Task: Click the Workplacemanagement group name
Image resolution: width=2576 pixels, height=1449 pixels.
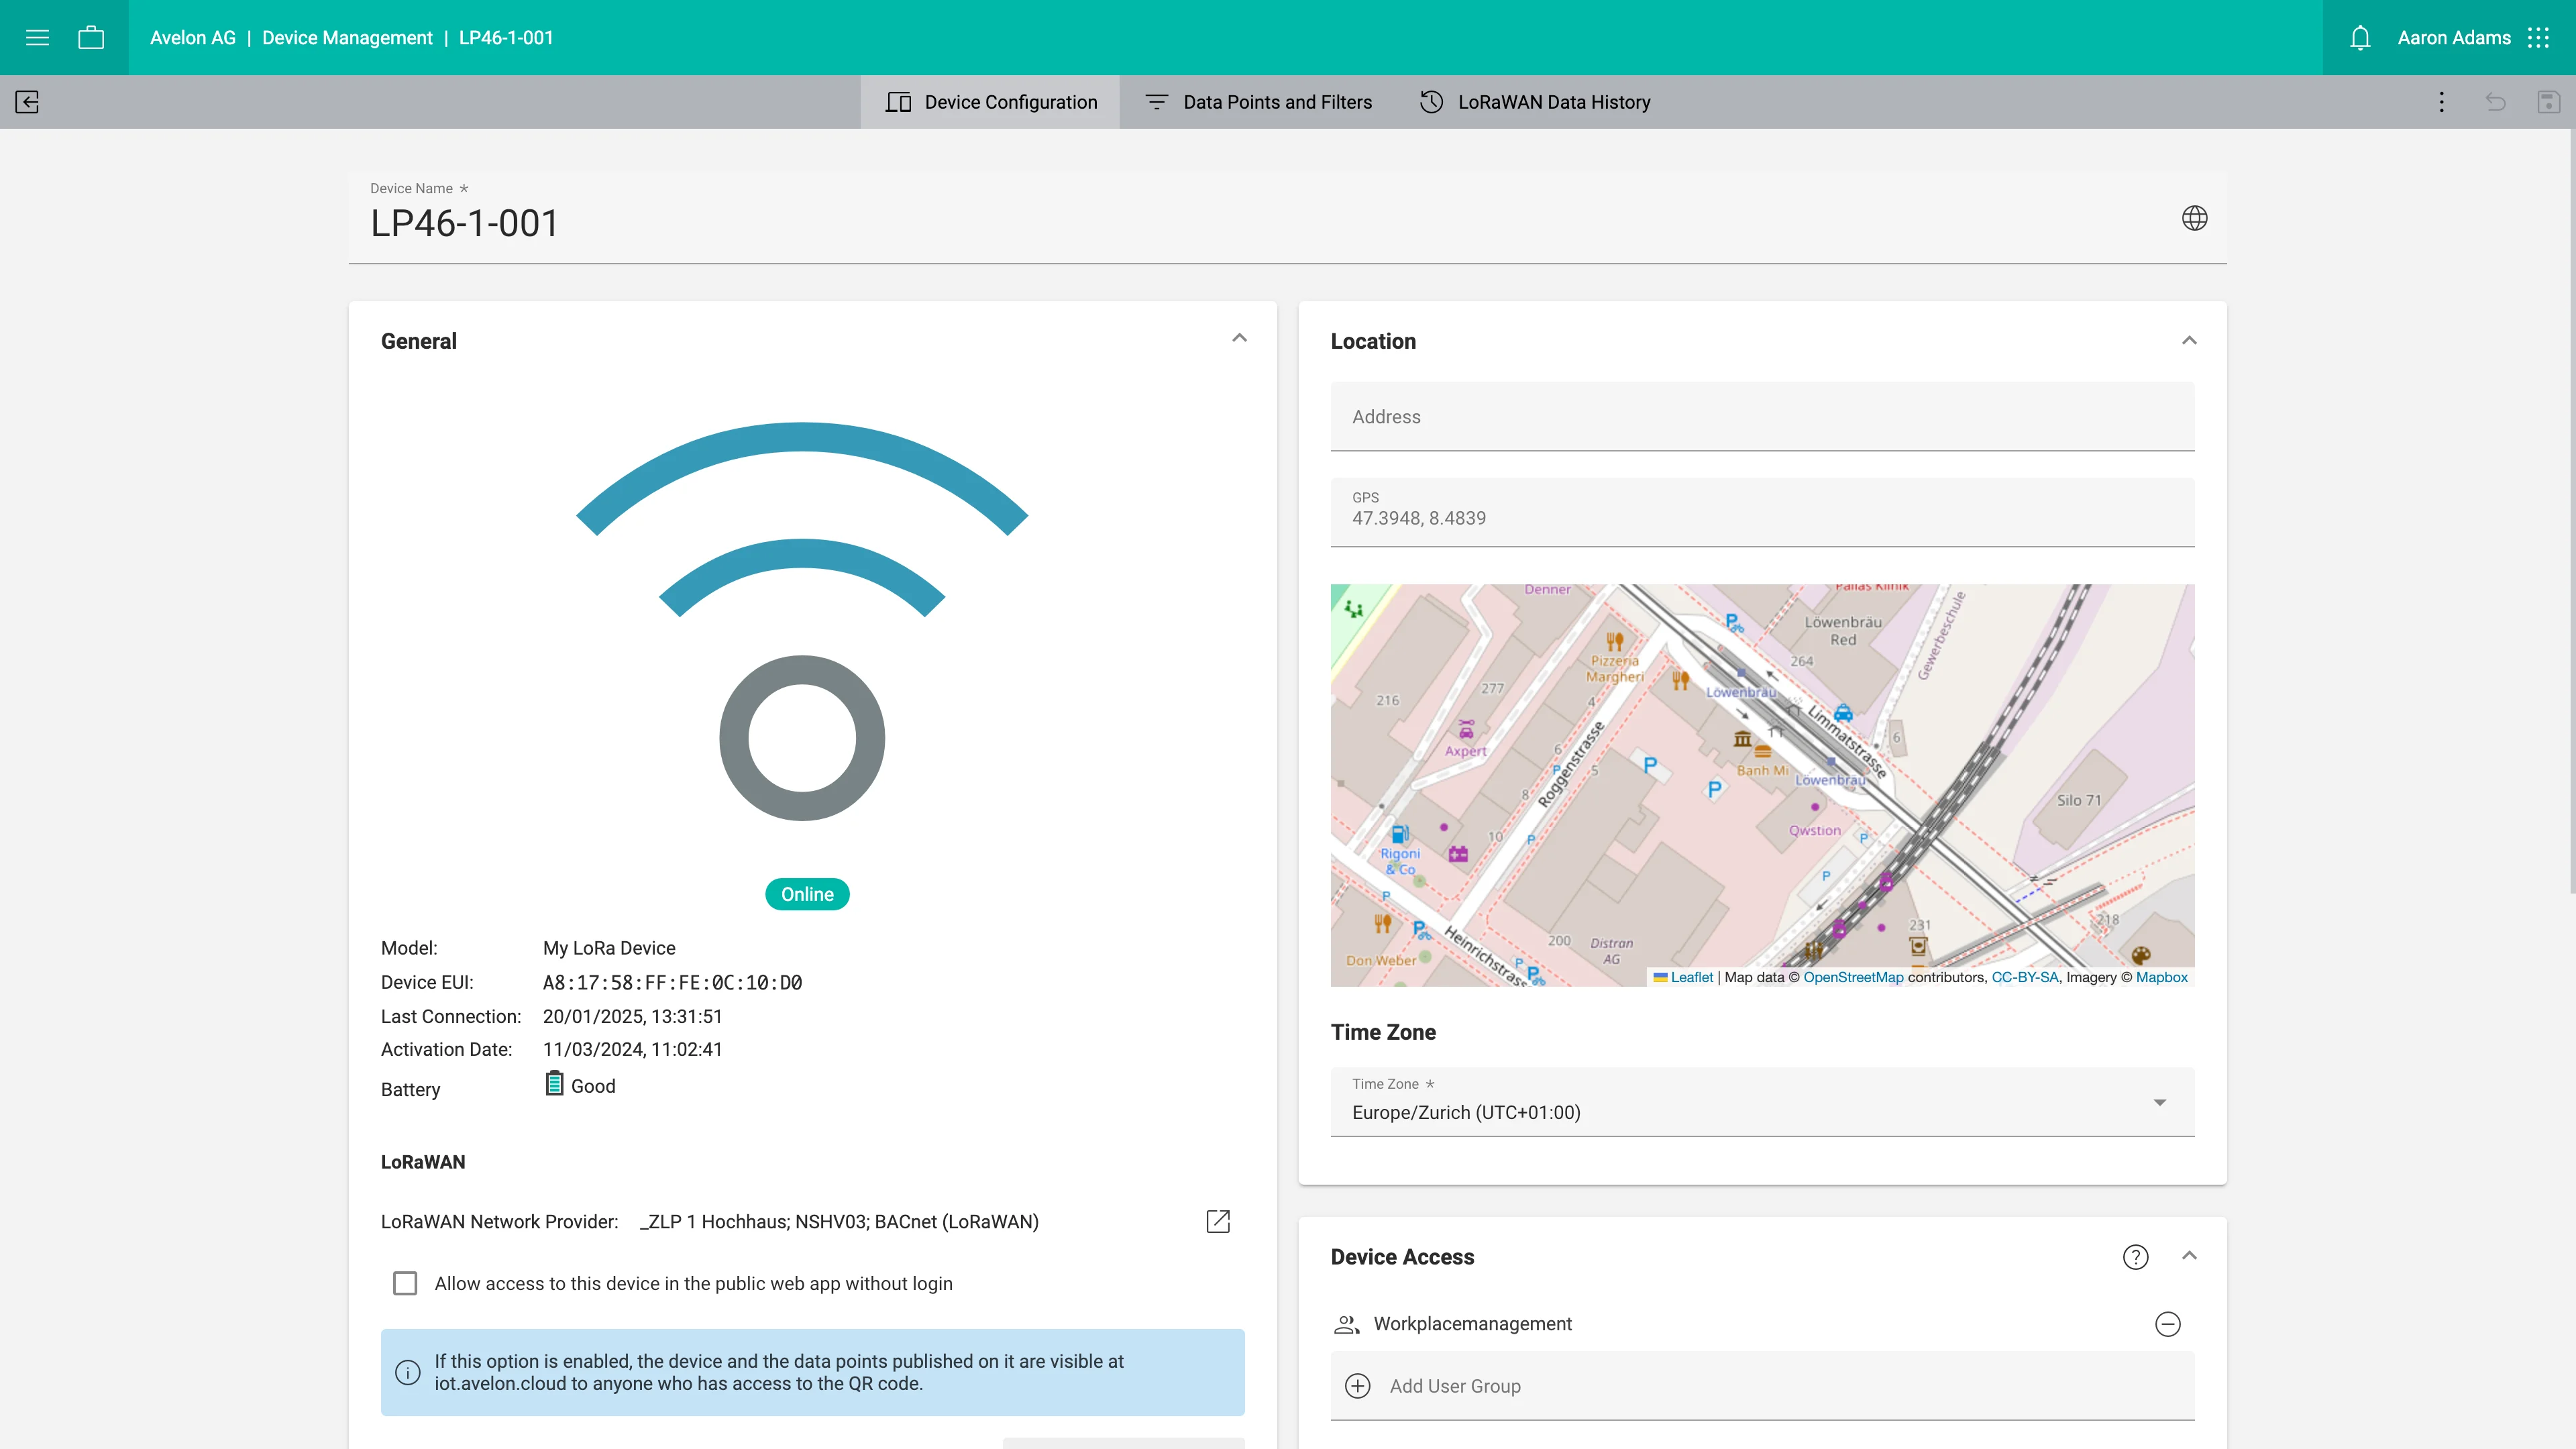Action: (1472, 1324)
